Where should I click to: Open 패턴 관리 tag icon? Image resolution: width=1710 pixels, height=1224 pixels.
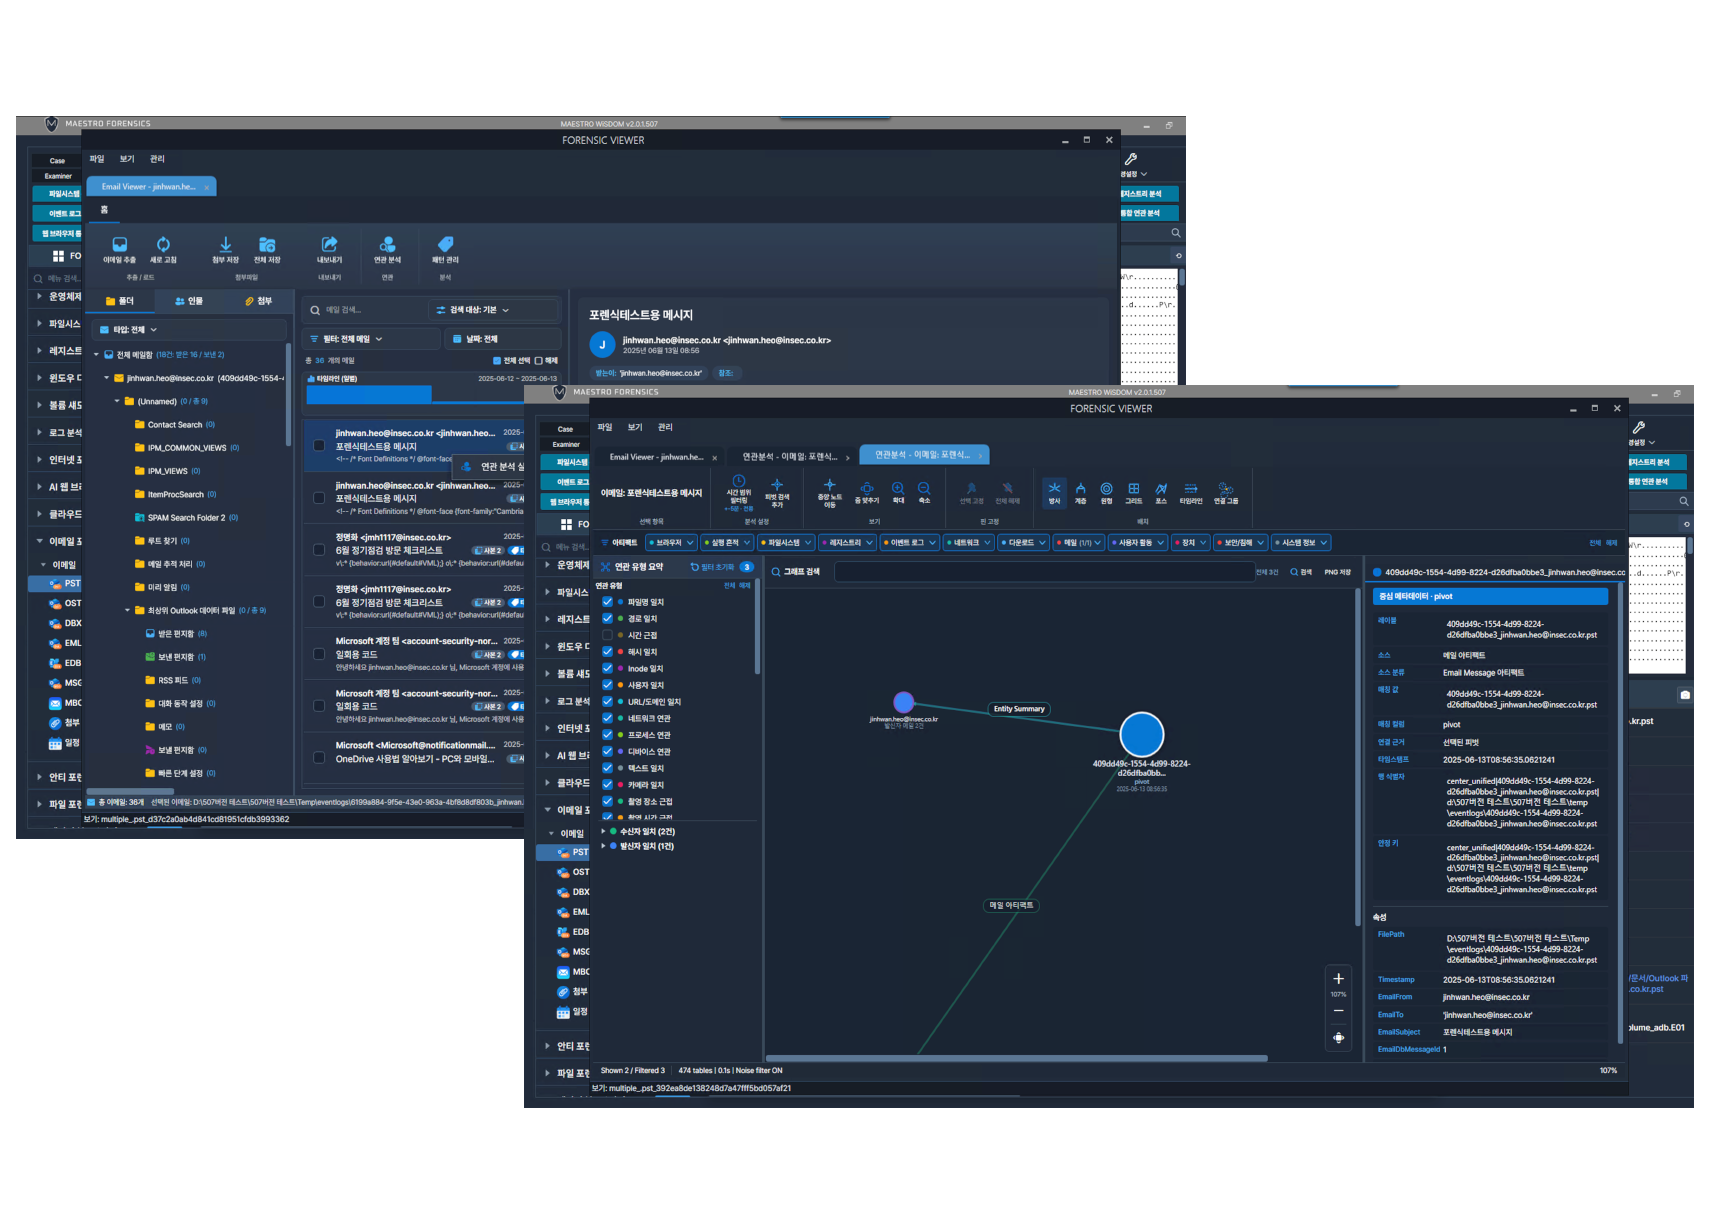coord(445,245)
